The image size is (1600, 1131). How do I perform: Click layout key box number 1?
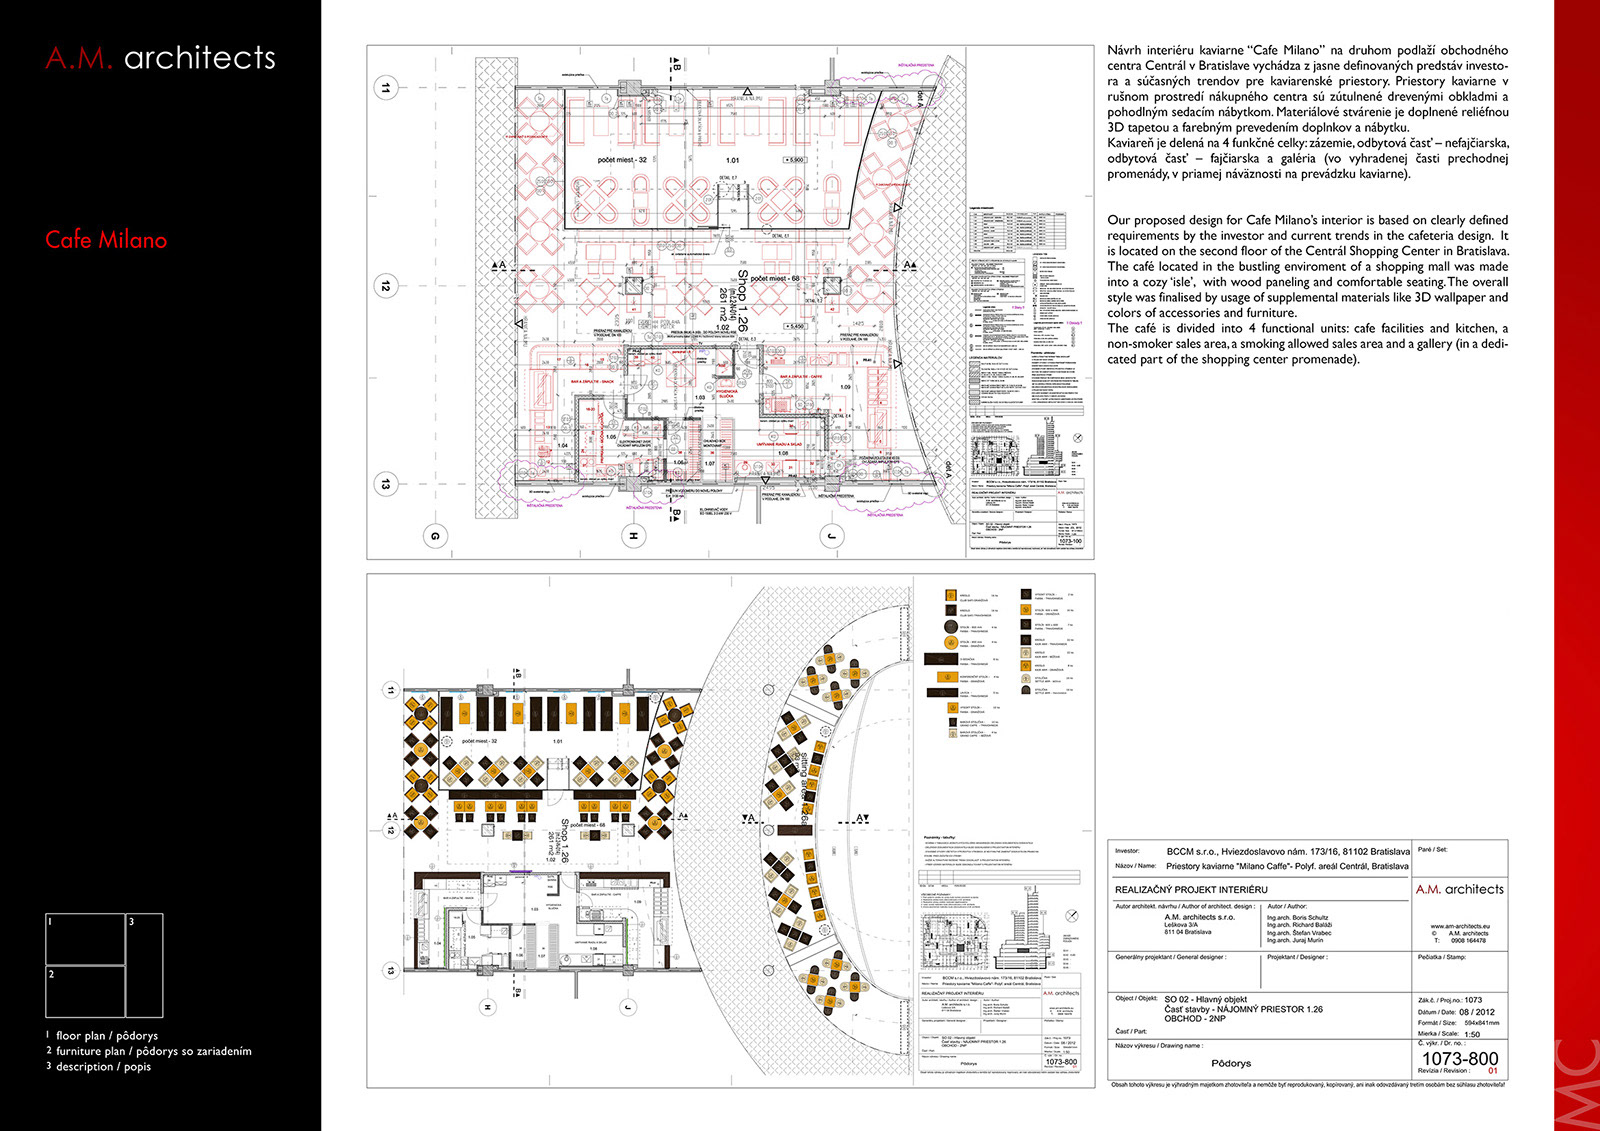point(85,939)
